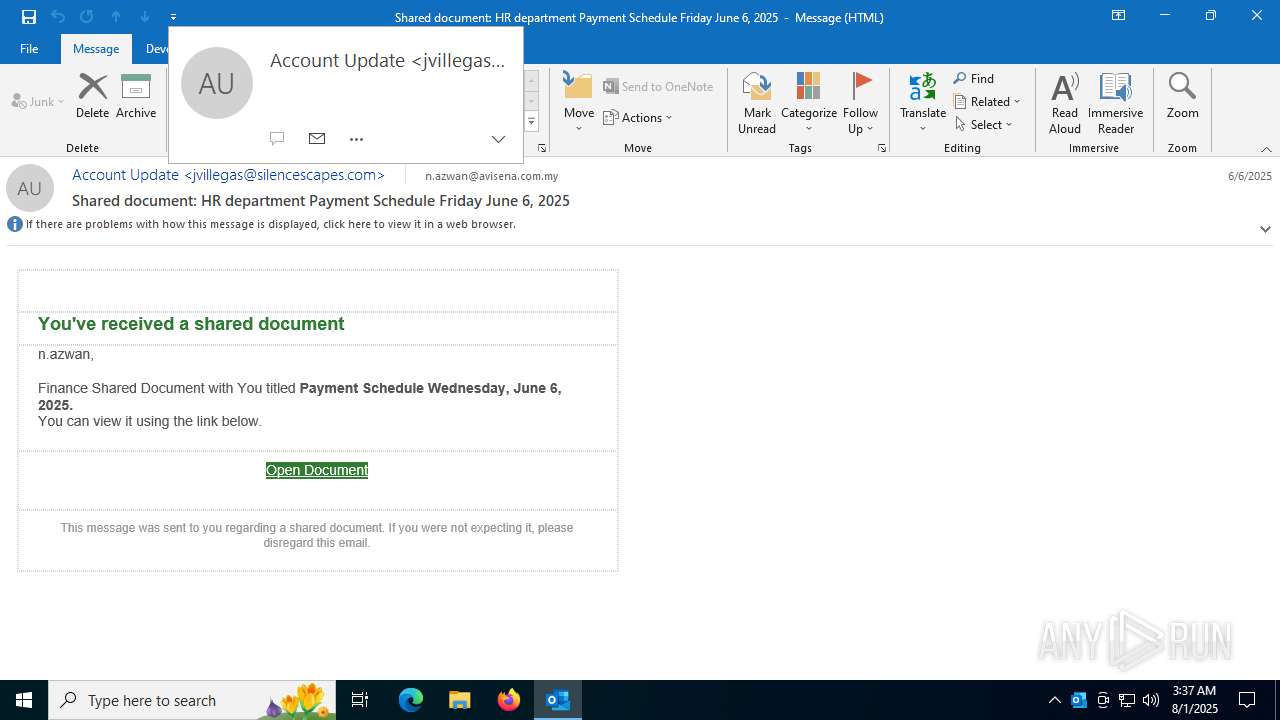This screenshot has height=720, width=1280.
Task: Open Windows Start menu
Action: [24, 700]
